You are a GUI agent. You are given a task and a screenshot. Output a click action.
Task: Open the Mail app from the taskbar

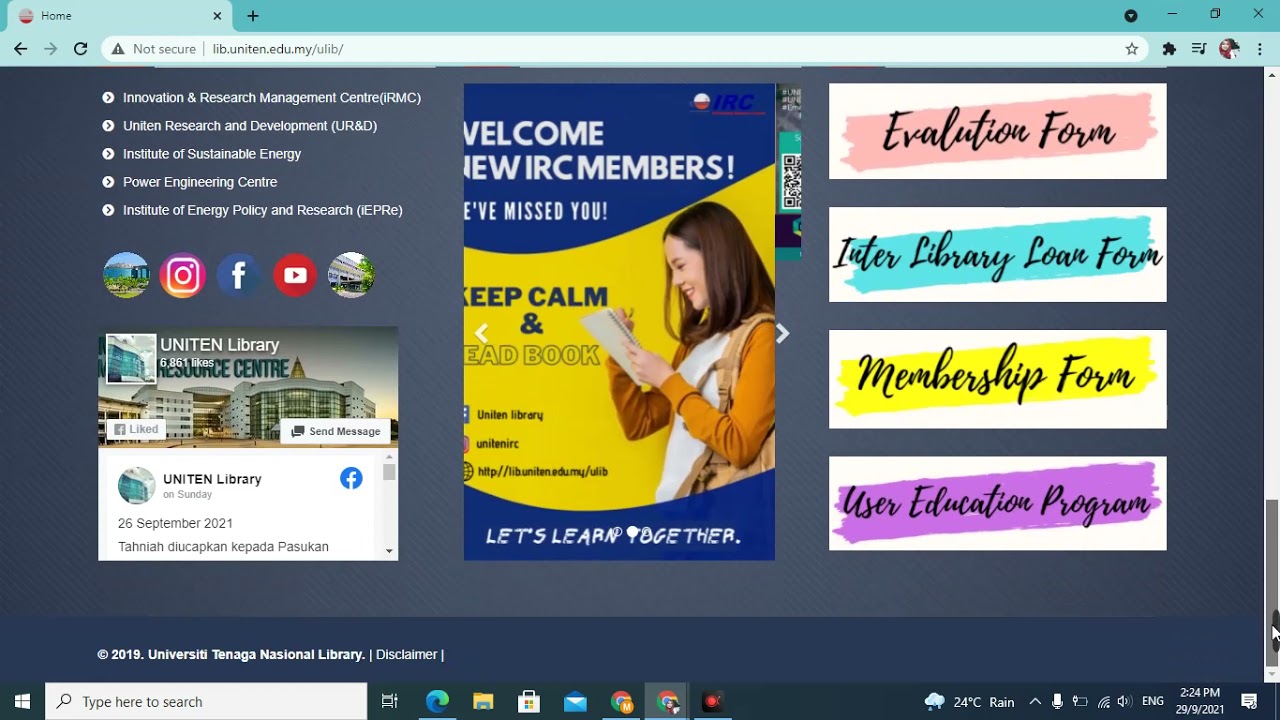tap(575, 701)
